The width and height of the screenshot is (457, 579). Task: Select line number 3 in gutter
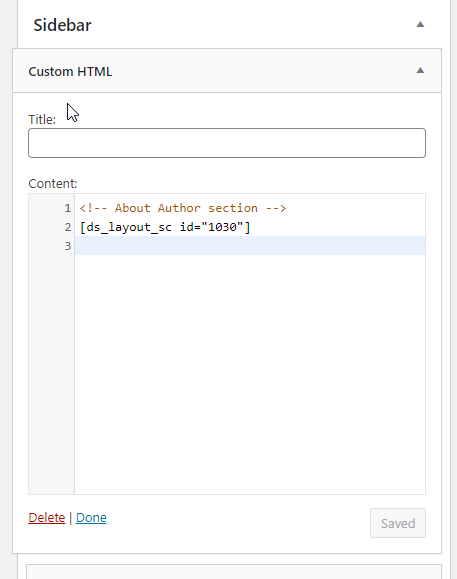click(x=68, y=246)
